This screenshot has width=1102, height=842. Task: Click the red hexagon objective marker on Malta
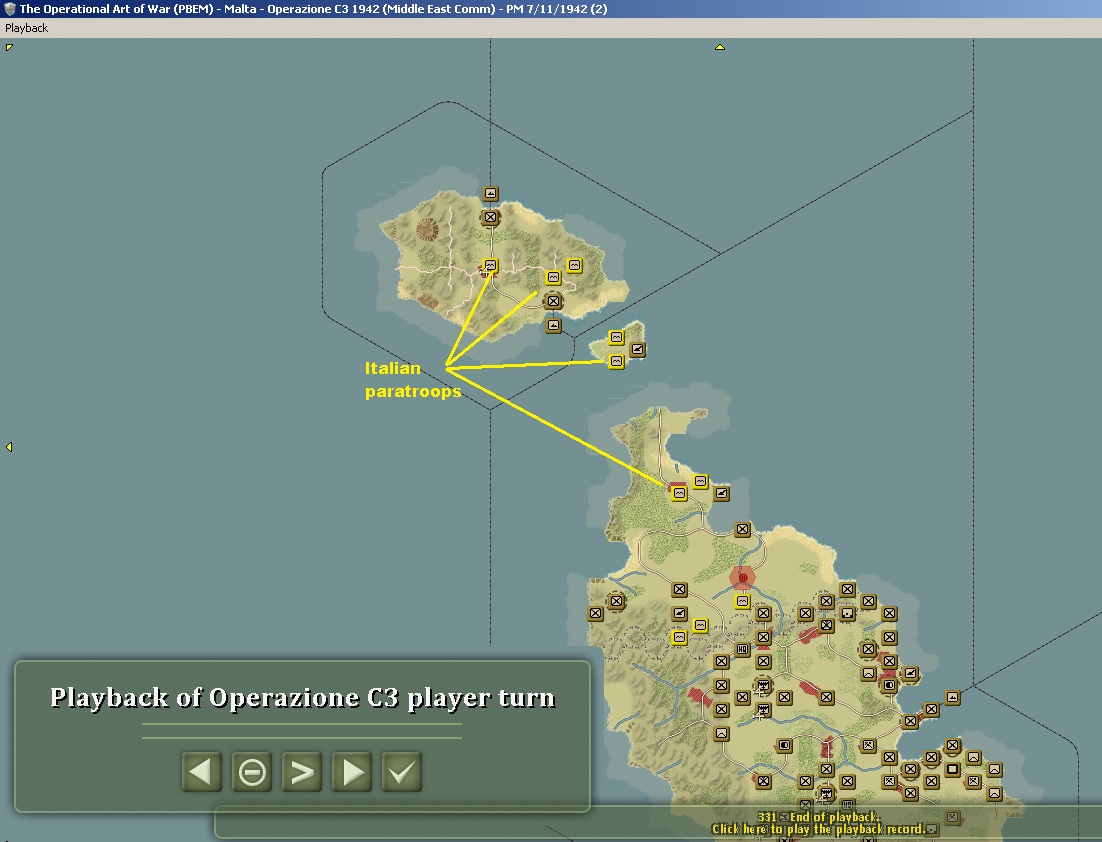pyautogui.click(x=742, y=578)
